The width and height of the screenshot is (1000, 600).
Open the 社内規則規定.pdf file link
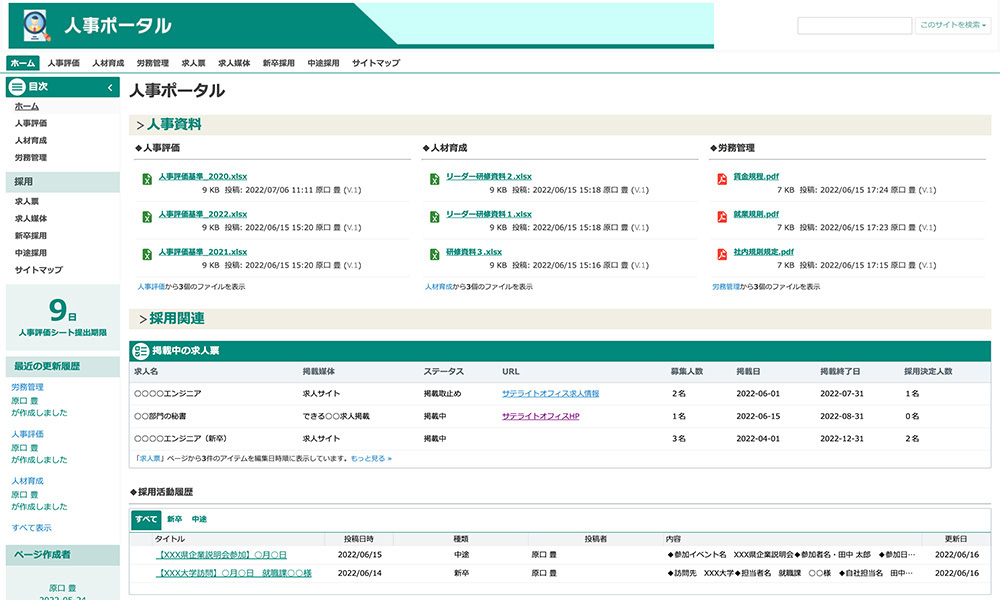click(763, 252)
